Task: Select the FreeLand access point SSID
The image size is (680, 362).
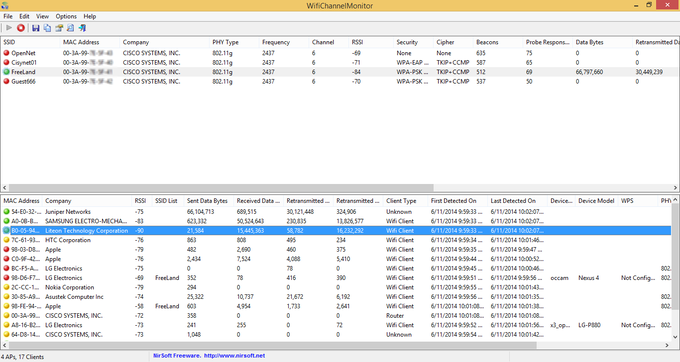Action: (23, 72)
